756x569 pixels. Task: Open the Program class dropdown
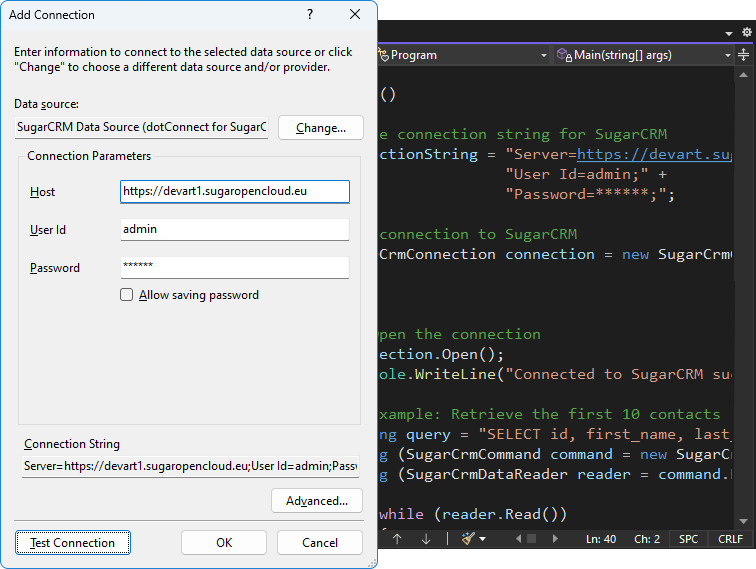(x=543, y=55)
